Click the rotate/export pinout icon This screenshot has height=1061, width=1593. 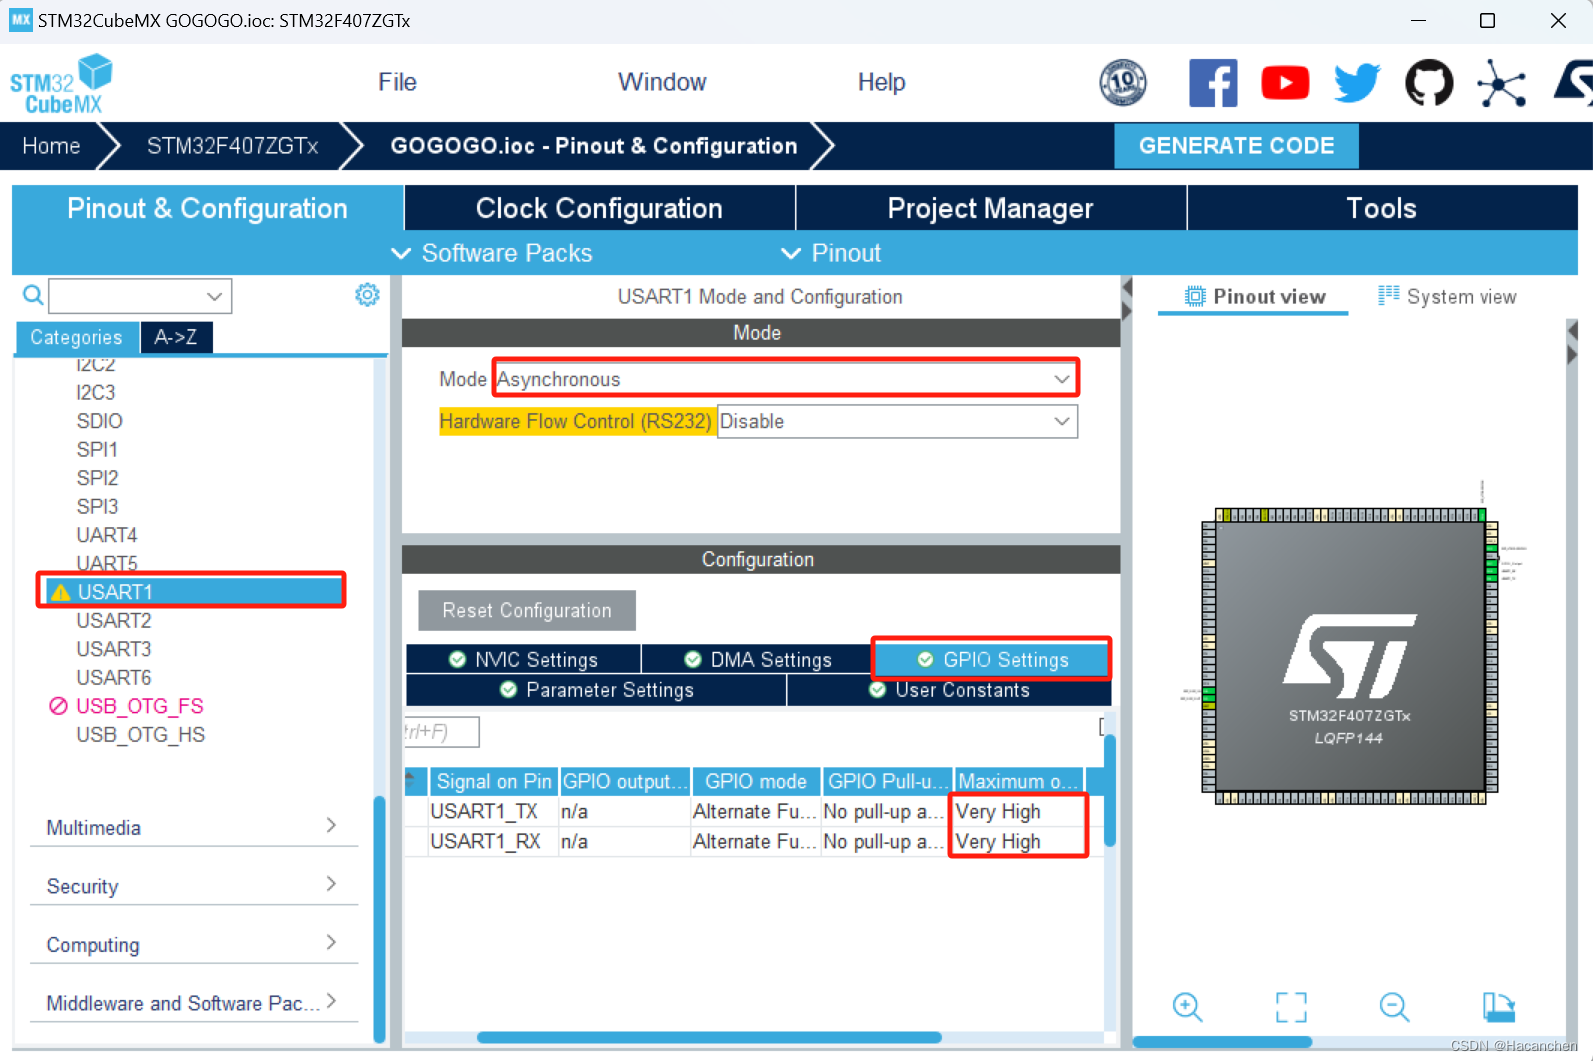click(x=1498, y=1007)
